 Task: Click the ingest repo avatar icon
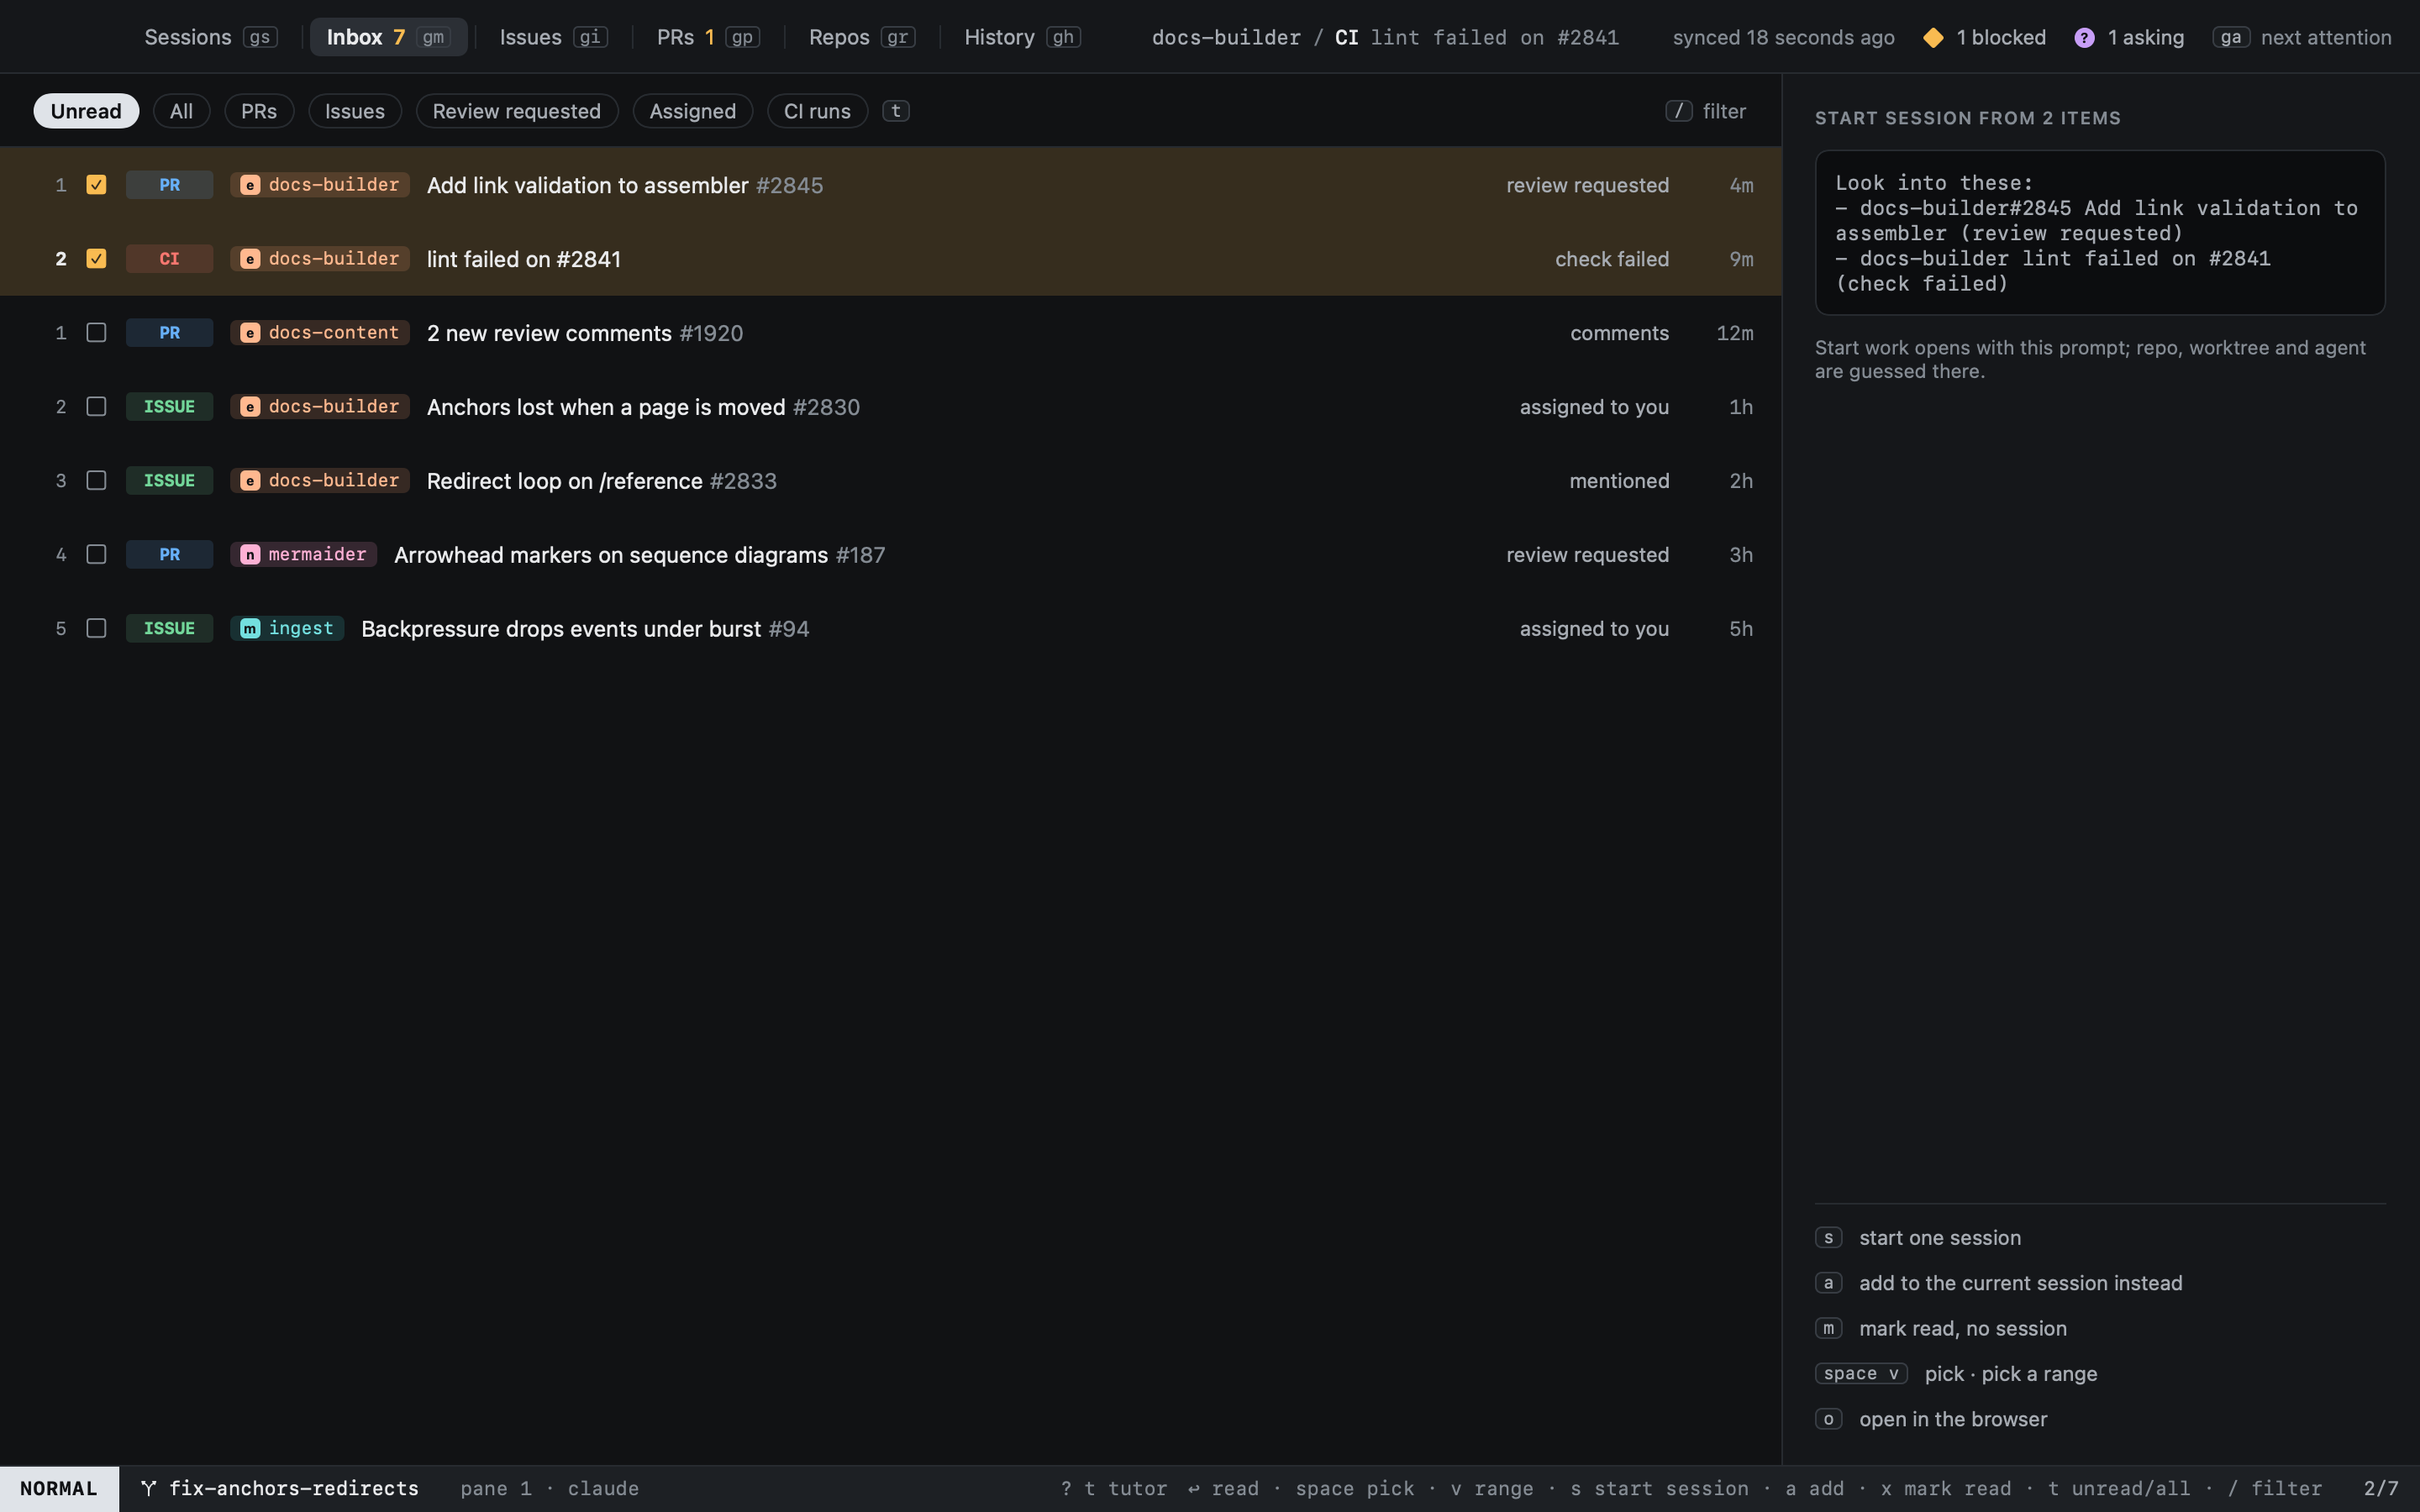250,628
